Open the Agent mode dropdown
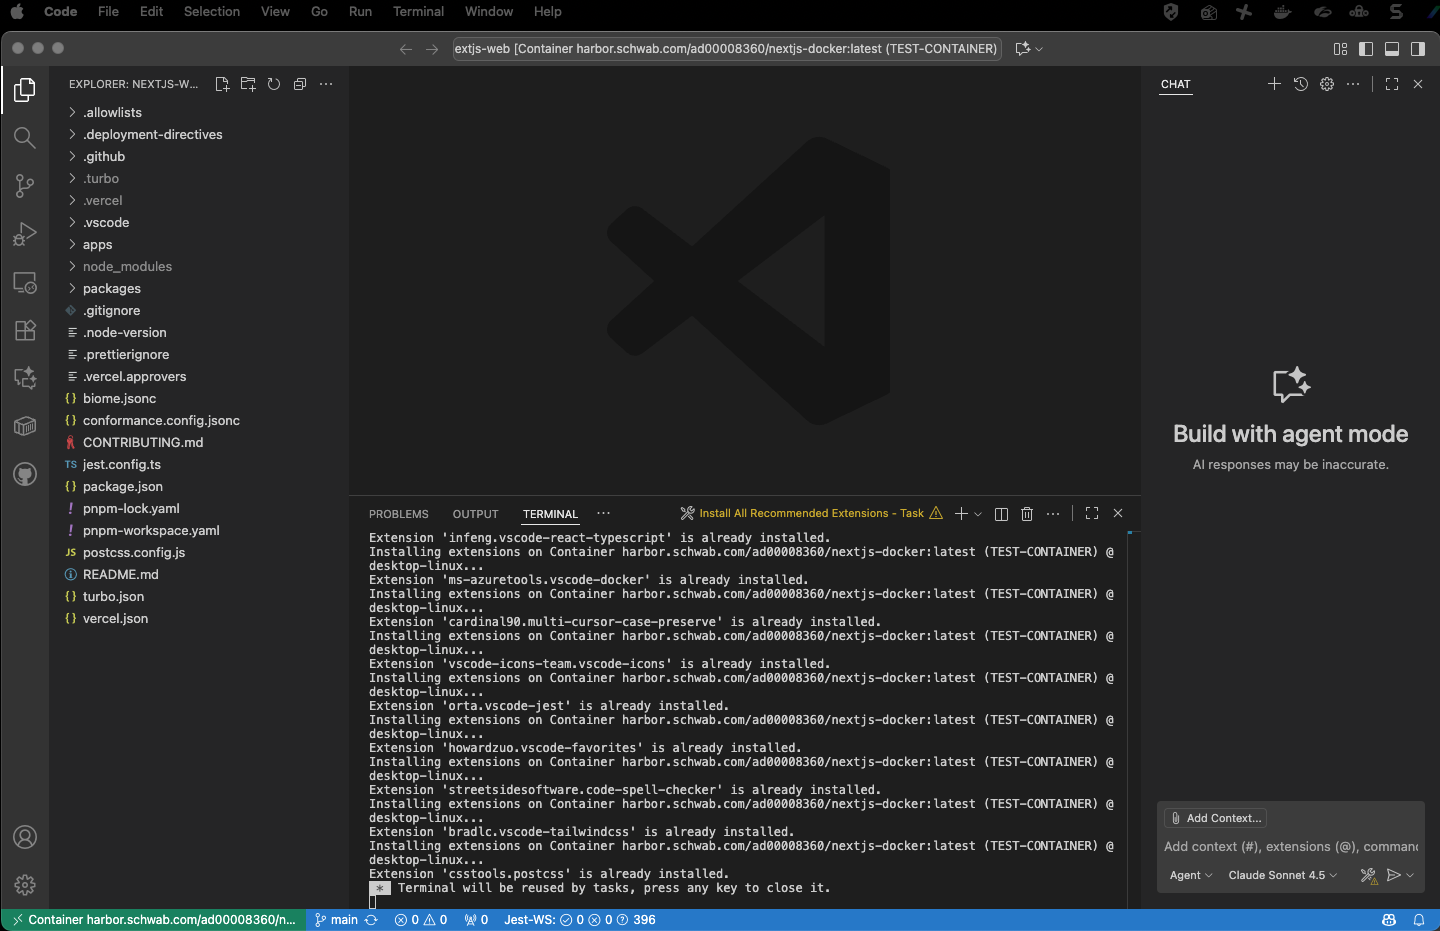This screenshot has height=931, width=1440. (1189, 875)
